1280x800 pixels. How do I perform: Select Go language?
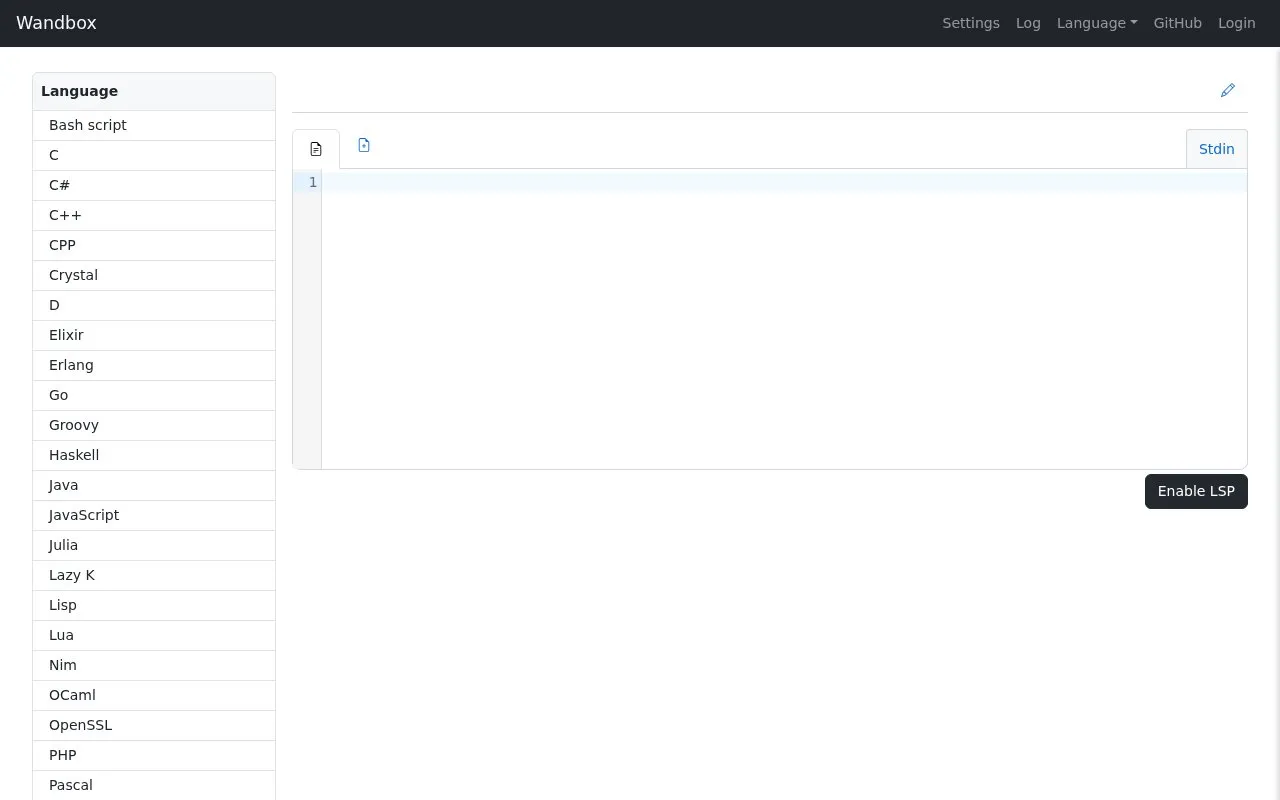pos(154,395)
